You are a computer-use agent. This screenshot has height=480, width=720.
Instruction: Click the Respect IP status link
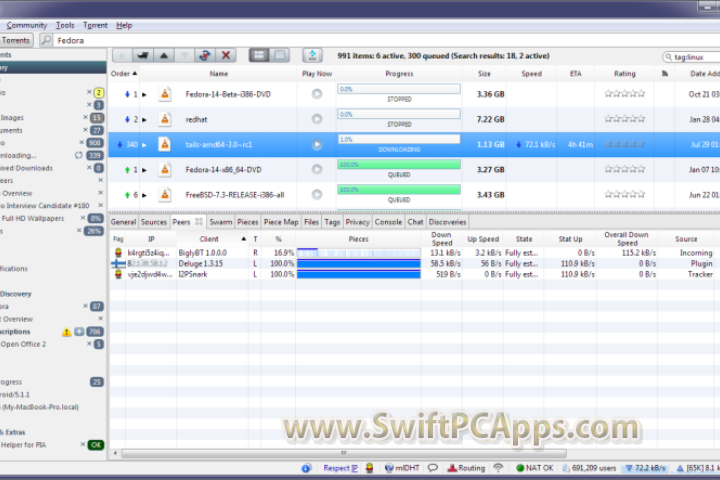340,468
